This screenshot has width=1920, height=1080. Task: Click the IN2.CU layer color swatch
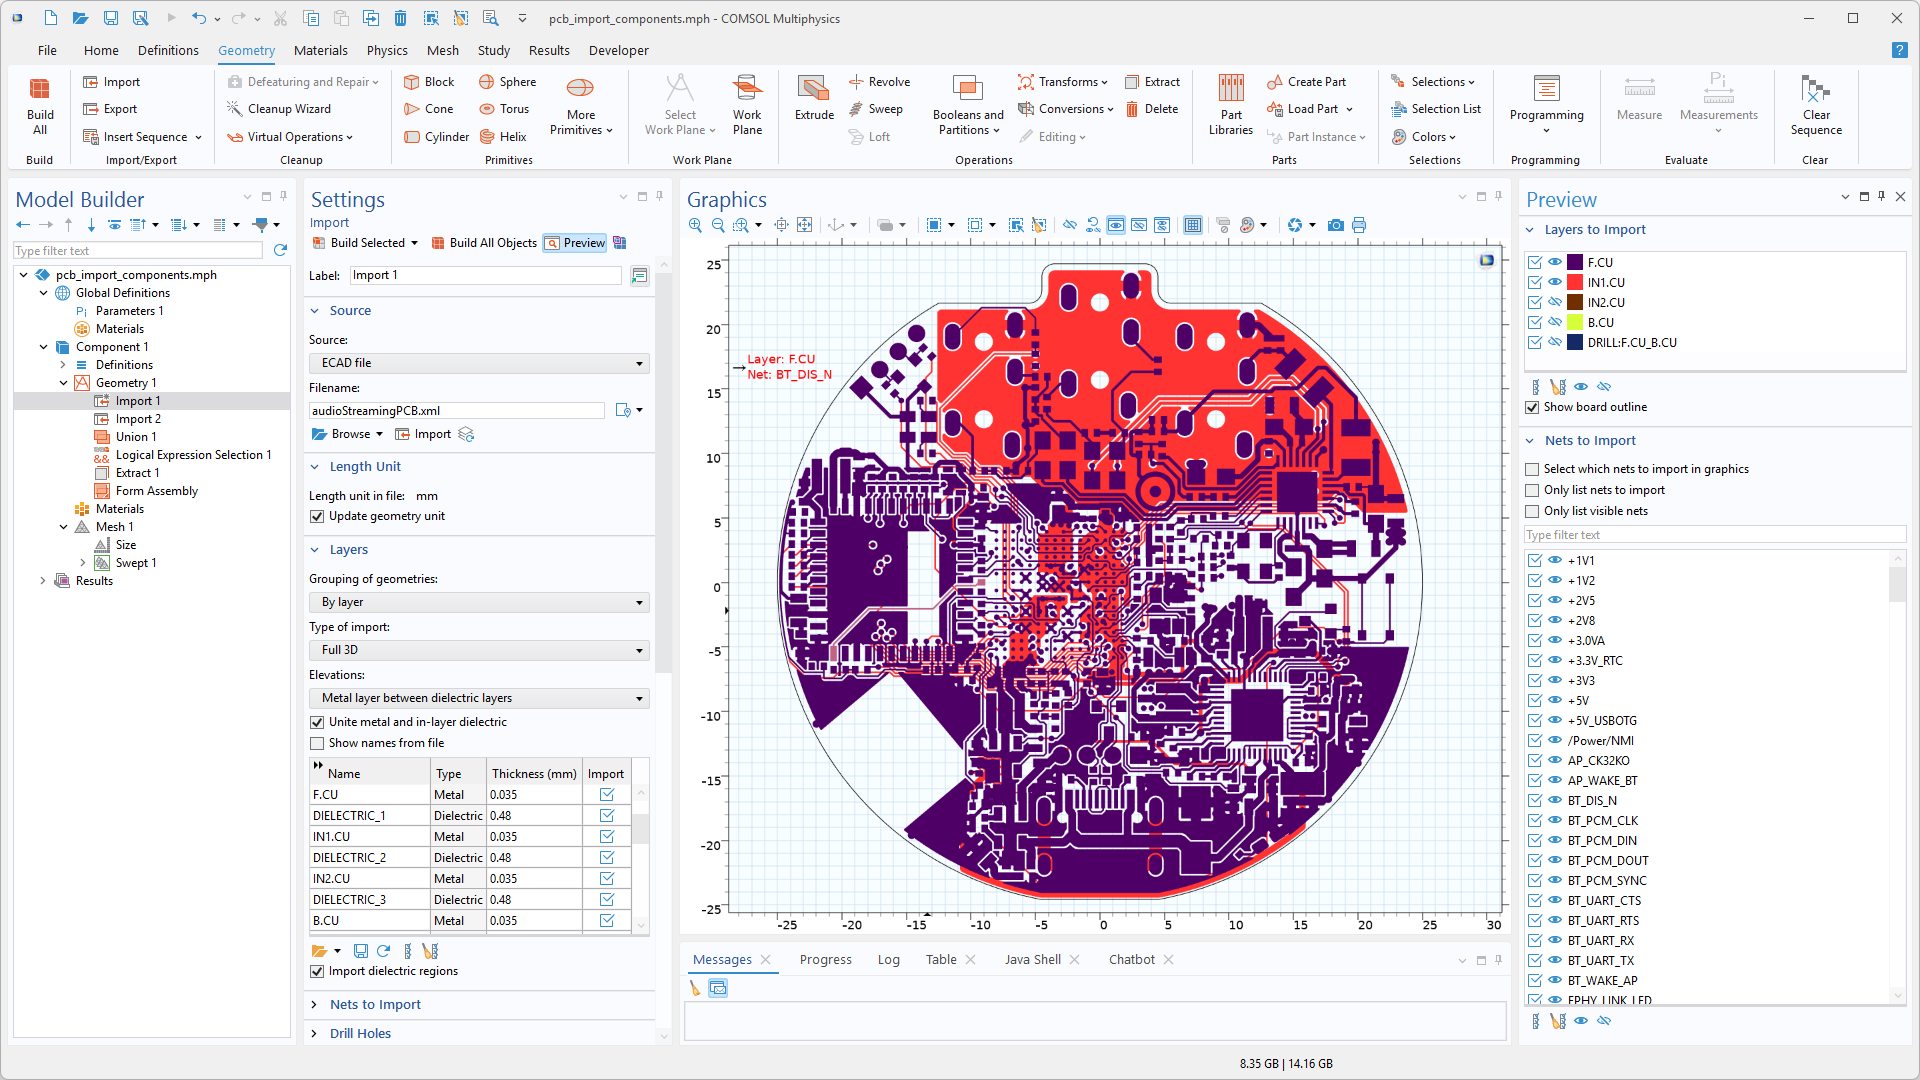coord(1575,302)
